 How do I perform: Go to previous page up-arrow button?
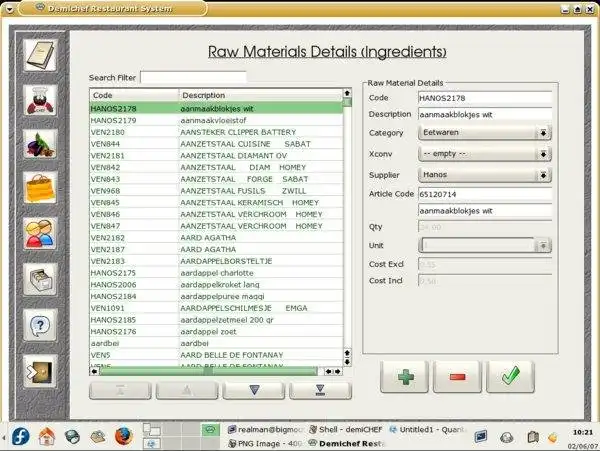187,390
